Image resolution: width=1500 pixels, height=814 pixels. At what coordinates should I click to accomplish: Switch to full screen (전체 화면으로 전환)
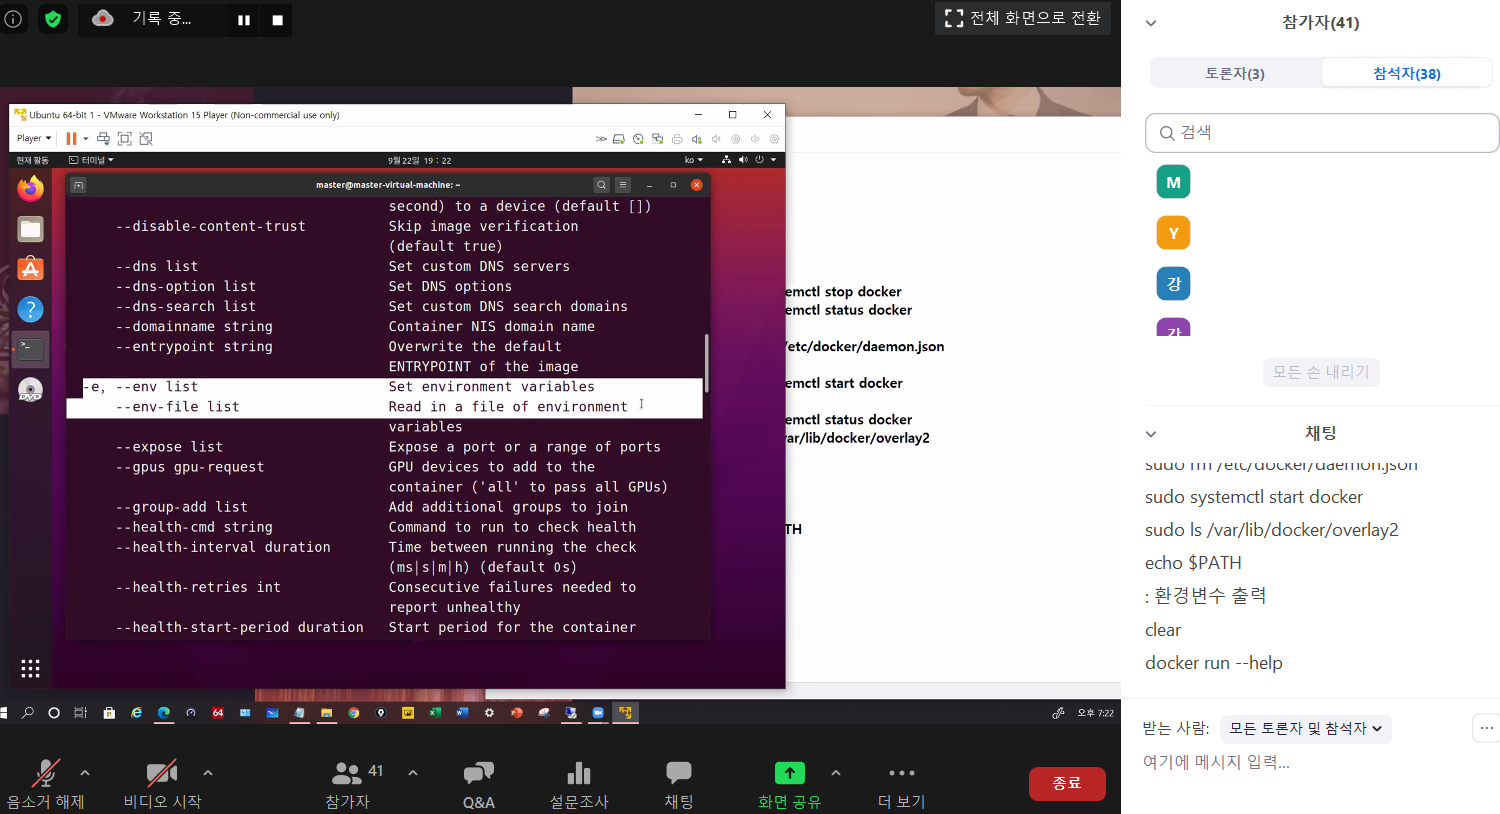click(x=1022, y=18)
